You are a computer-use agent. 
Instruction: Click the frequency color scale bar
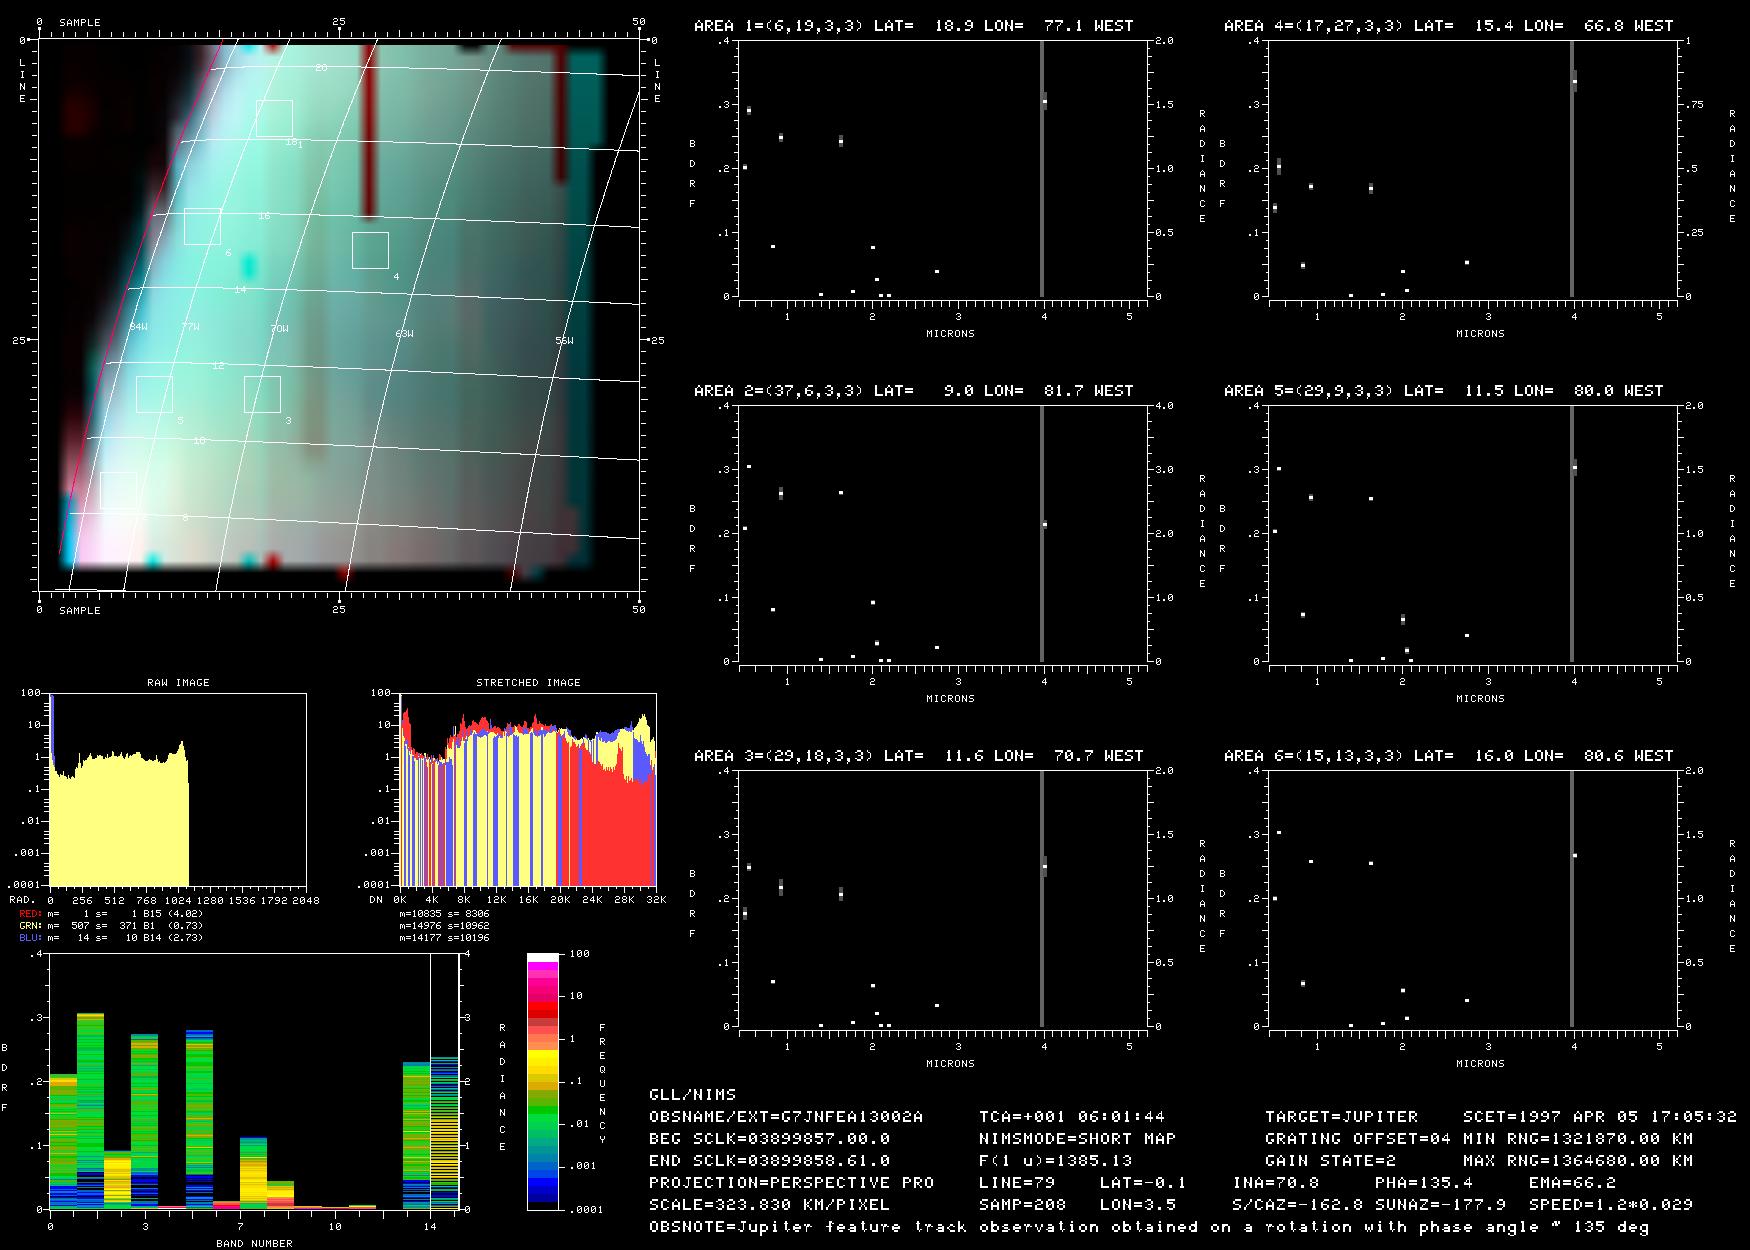543,1081
